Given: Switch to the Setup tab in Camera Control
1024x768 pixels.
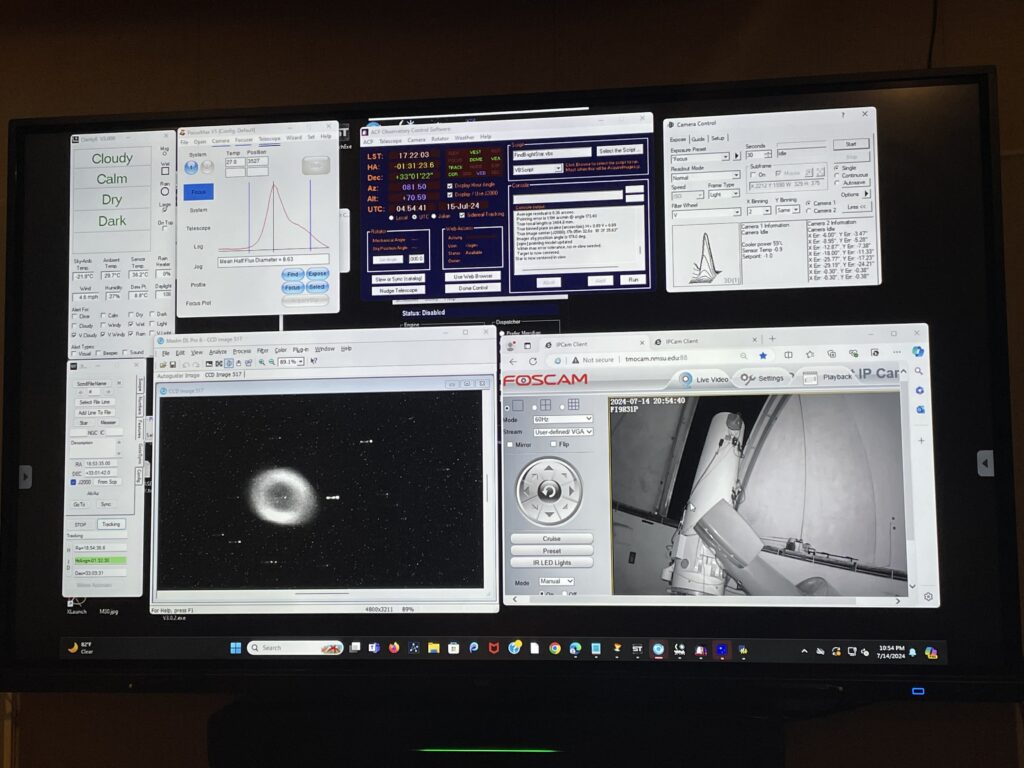Looking at the screenshot, I should tap(718, 138).
